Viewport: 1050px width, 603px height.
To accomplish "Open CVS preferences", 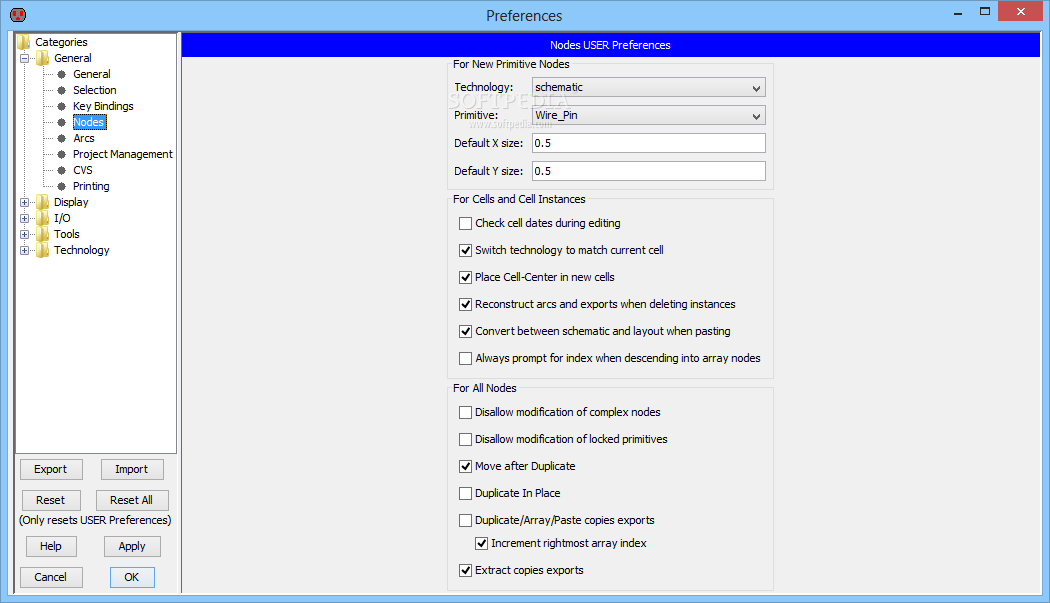I will pos(83,170).
